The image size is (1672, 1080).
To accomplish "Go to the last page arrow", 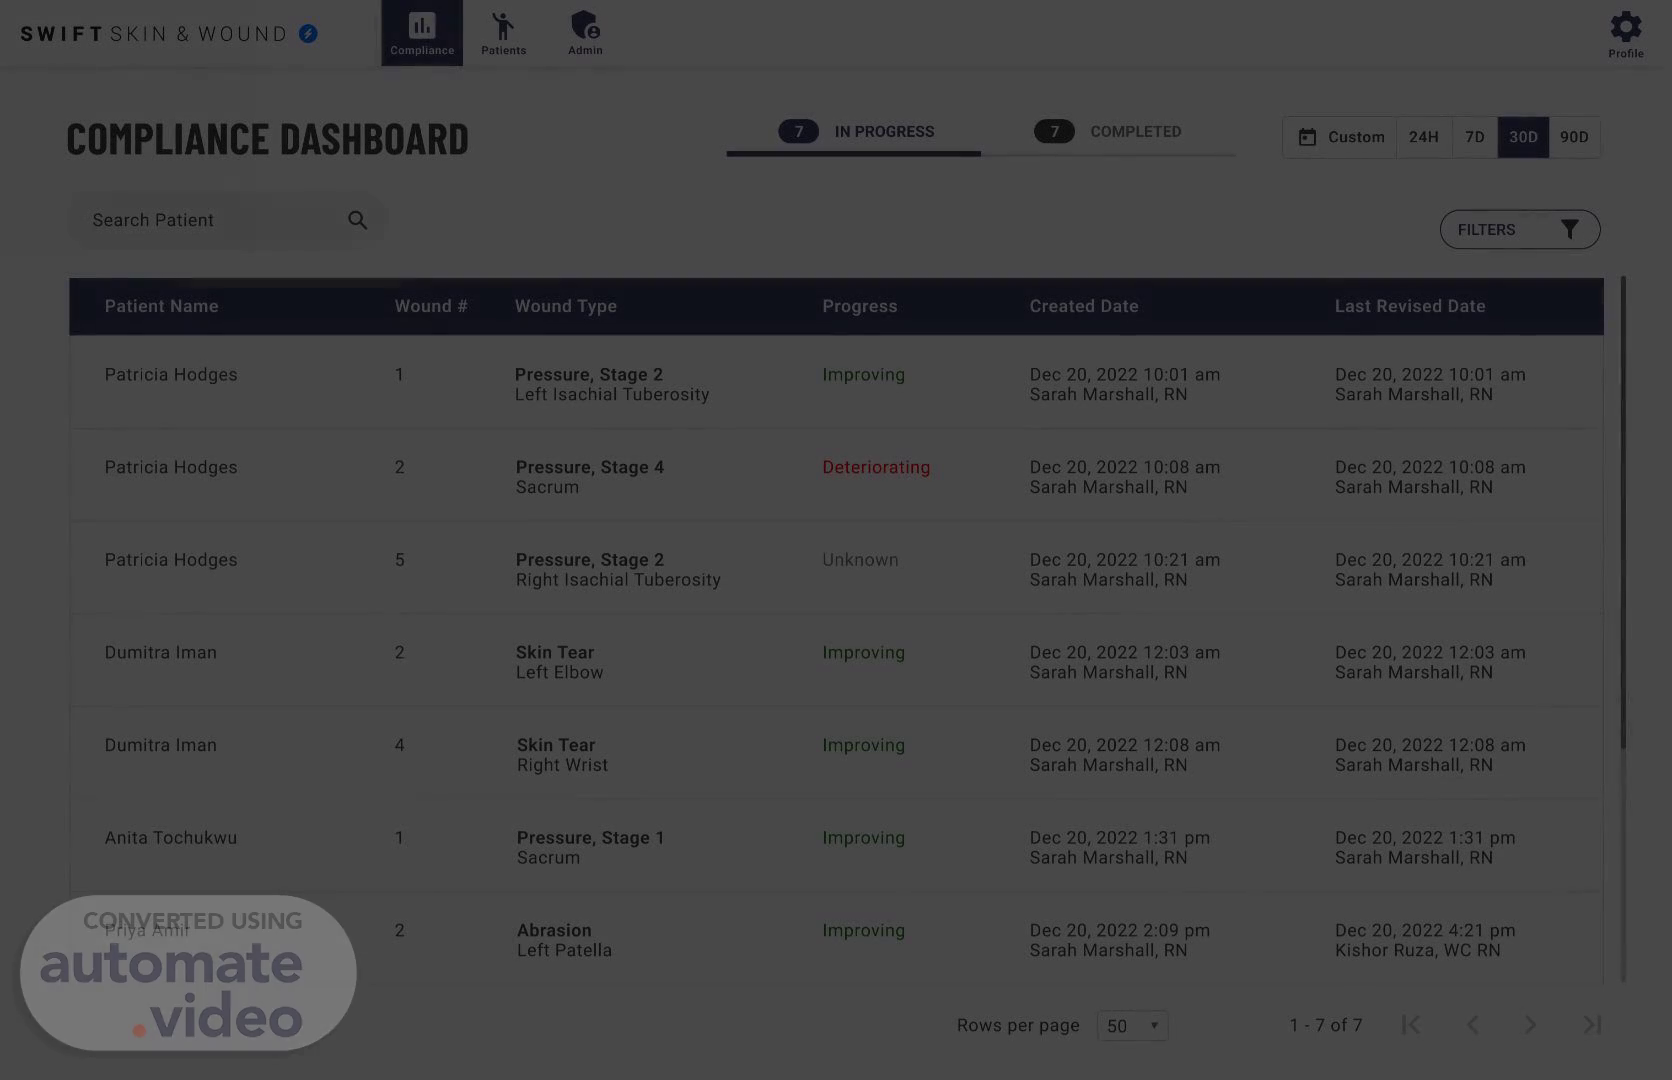I will 1592,1025.
